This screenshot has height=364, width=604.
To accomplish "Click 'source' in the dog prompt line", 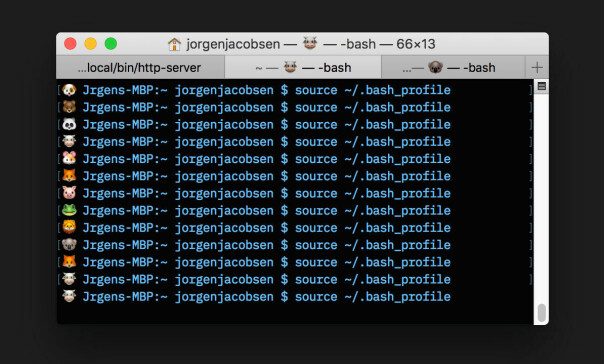I will (x=316, y=91).
